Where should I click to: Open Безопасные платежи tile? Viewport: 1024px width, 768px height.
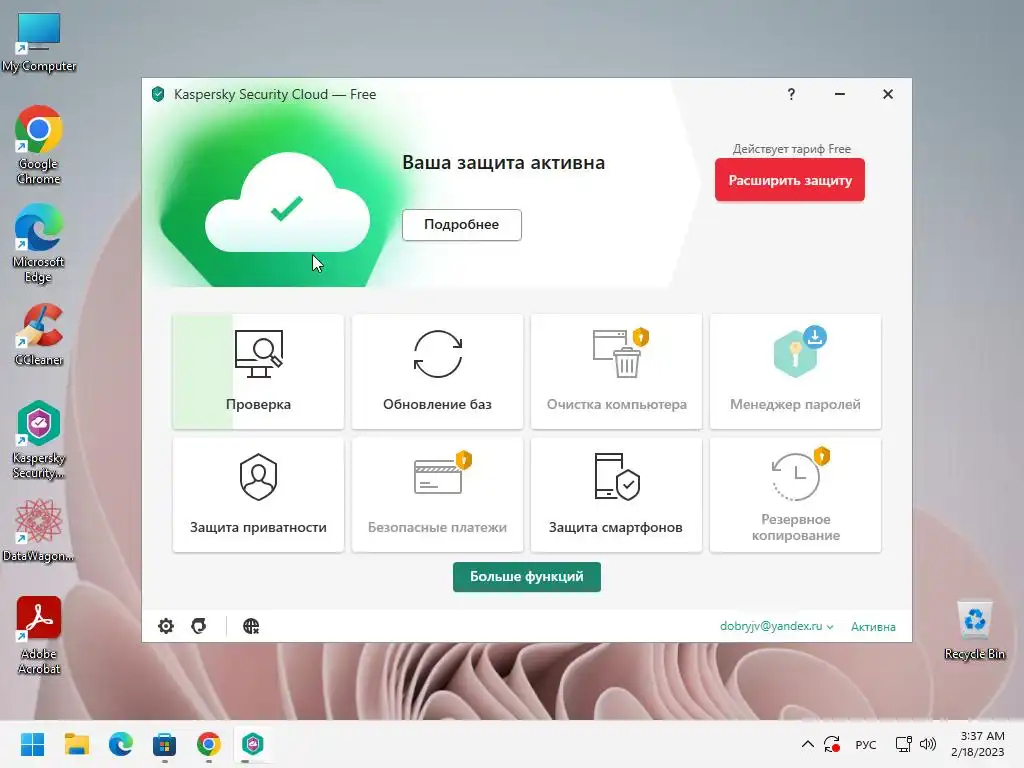(437, 495)
